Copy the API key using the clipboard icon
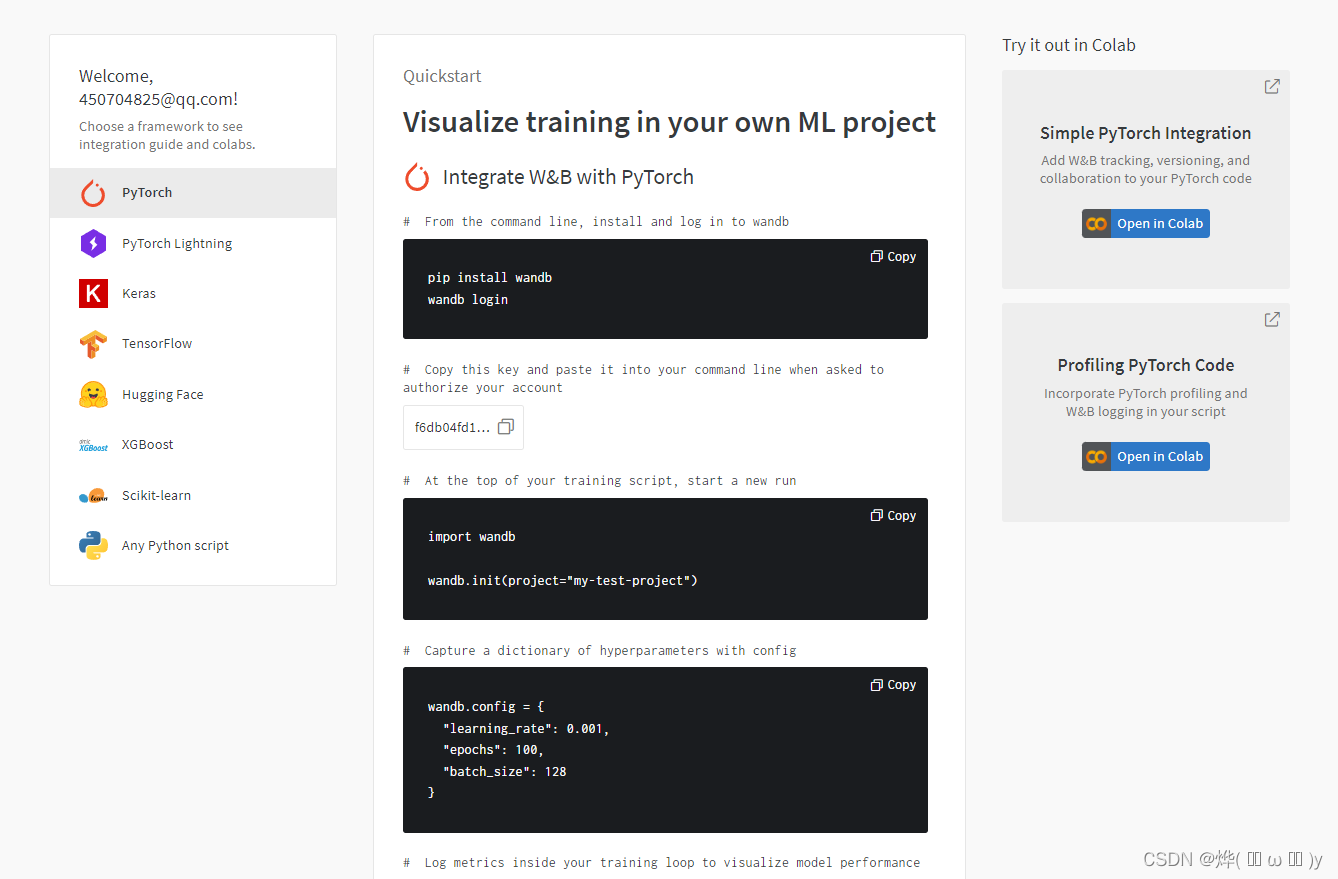Image resolution: width=1338 pixels, height=879 pixels. point(506,427)
